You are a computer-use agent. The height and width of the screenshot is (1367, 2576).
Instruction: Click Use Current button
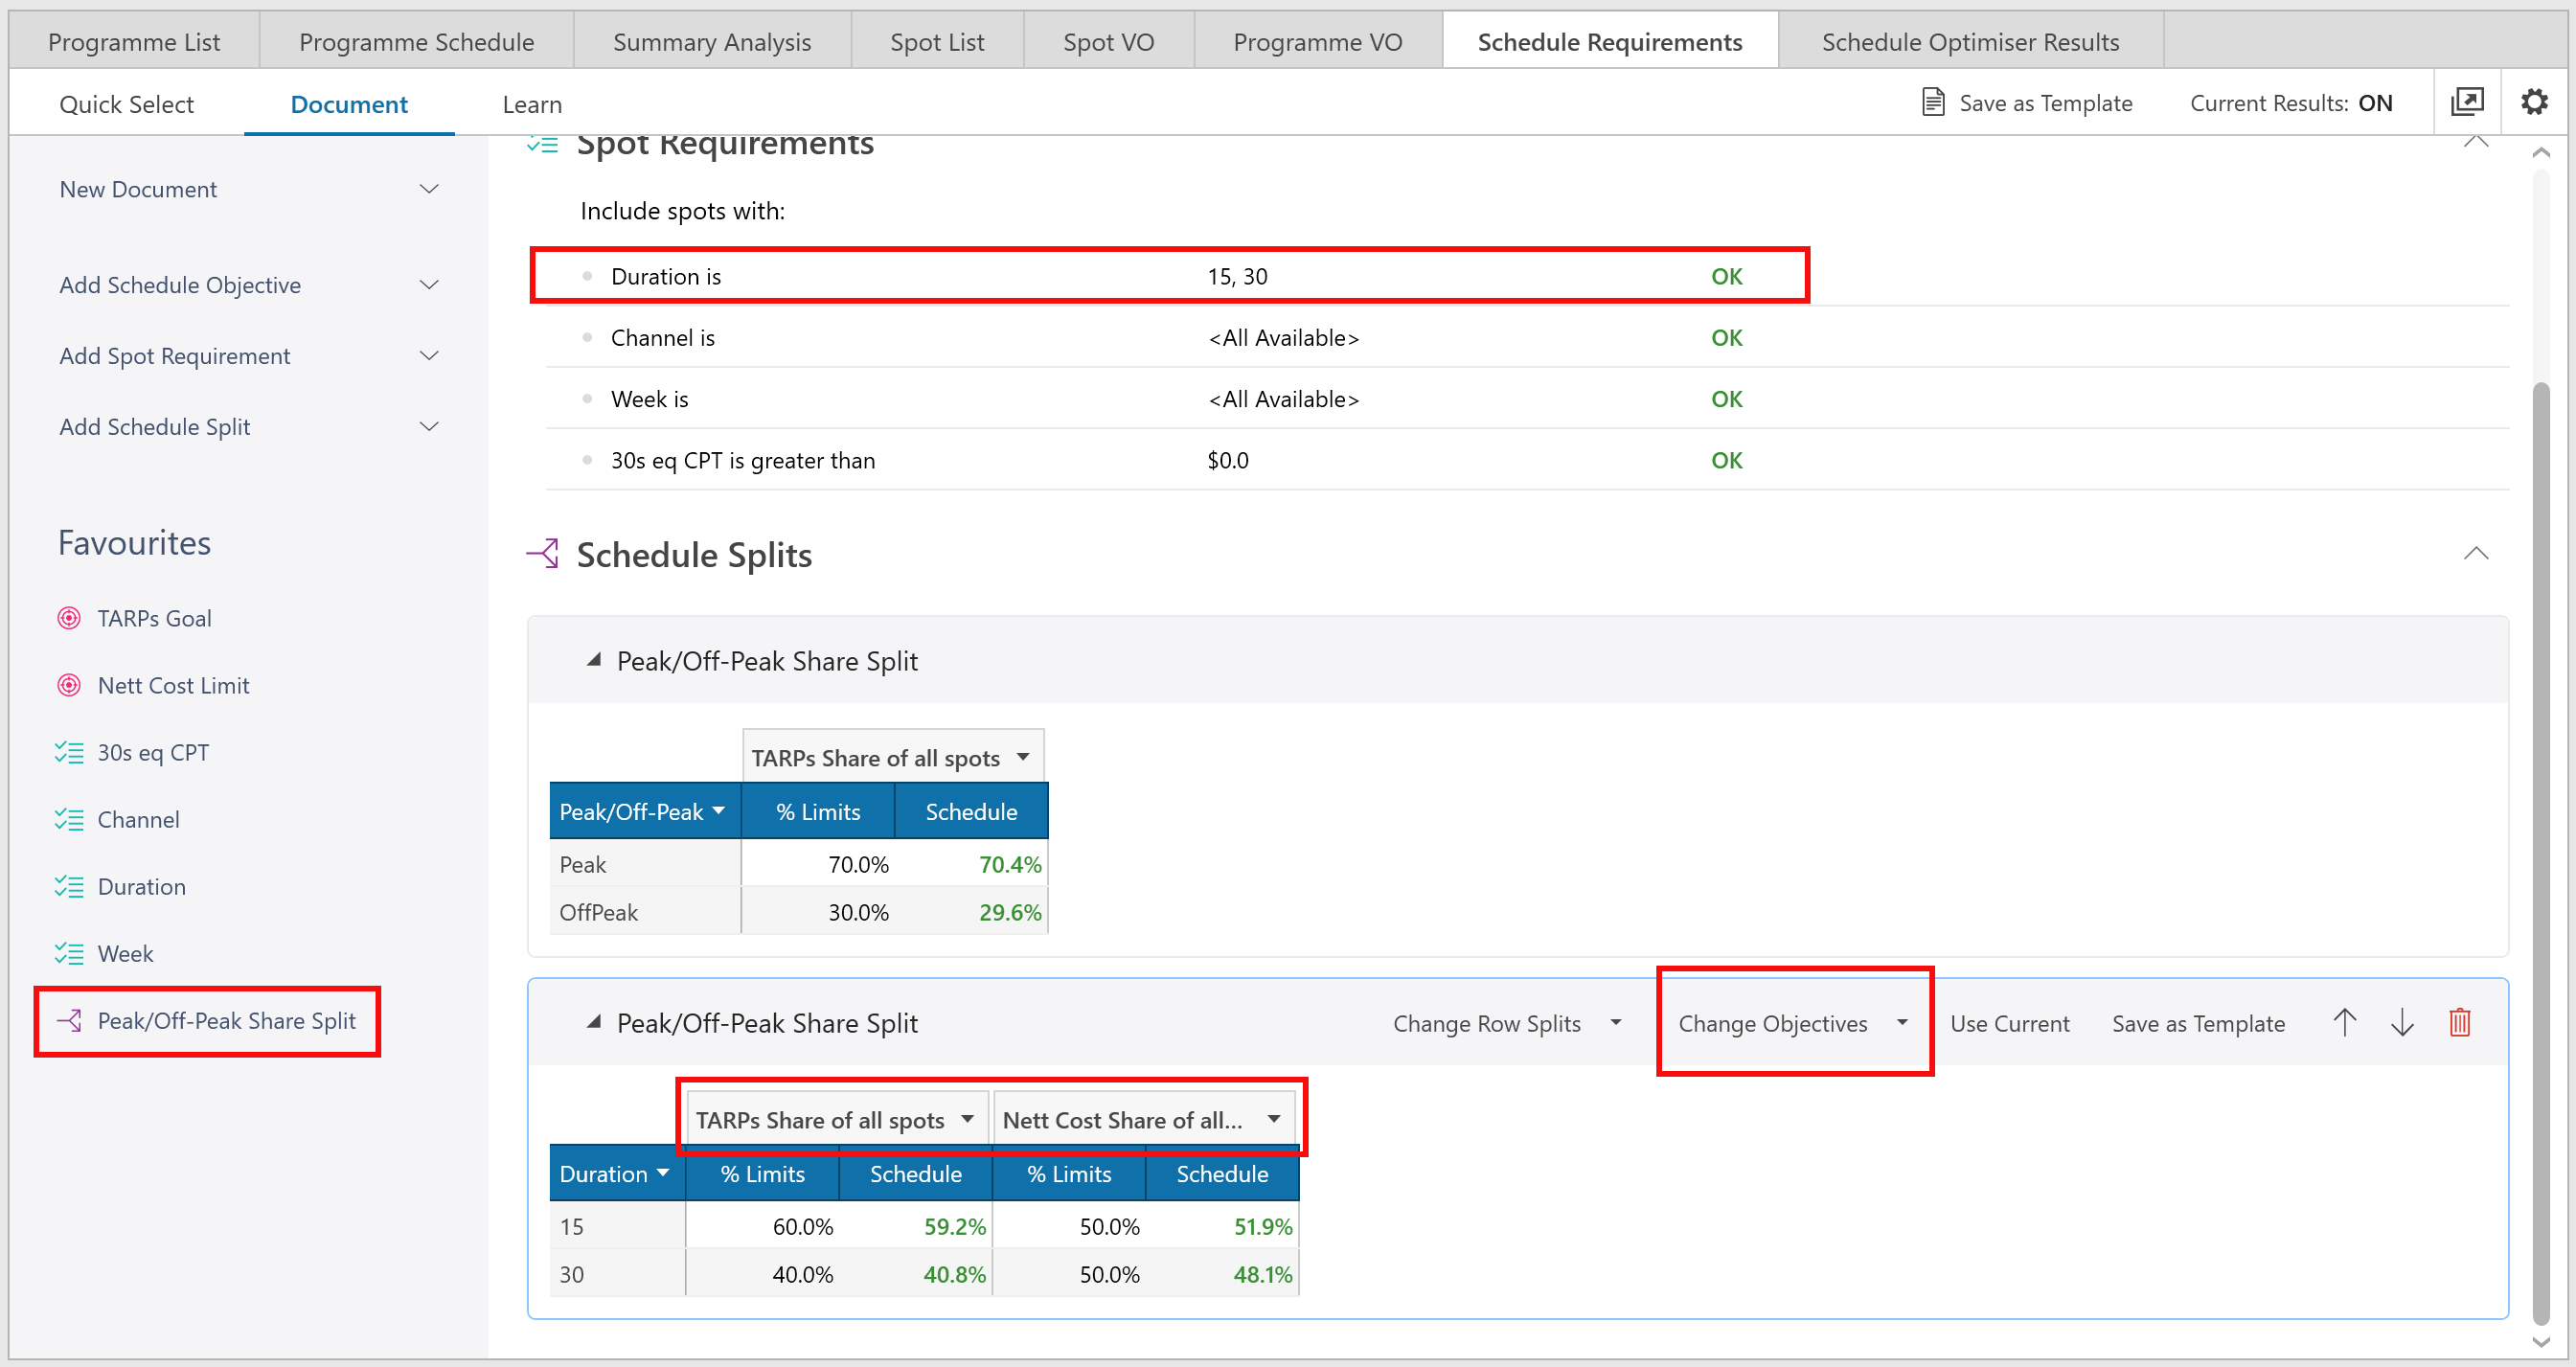(2009, 1023)
